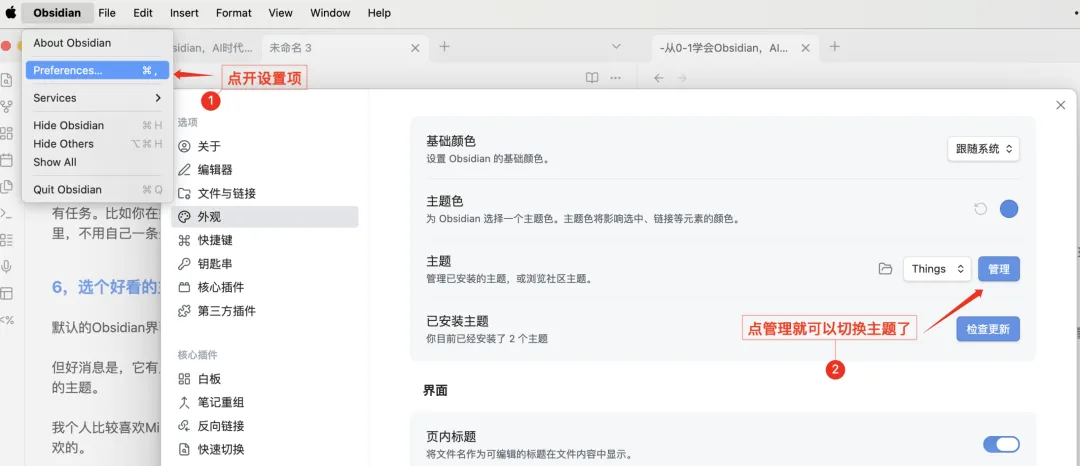Click the templates copy-files ribbon icon
The height and width of the screenshot is (466, 1080).
pos(7,187)
